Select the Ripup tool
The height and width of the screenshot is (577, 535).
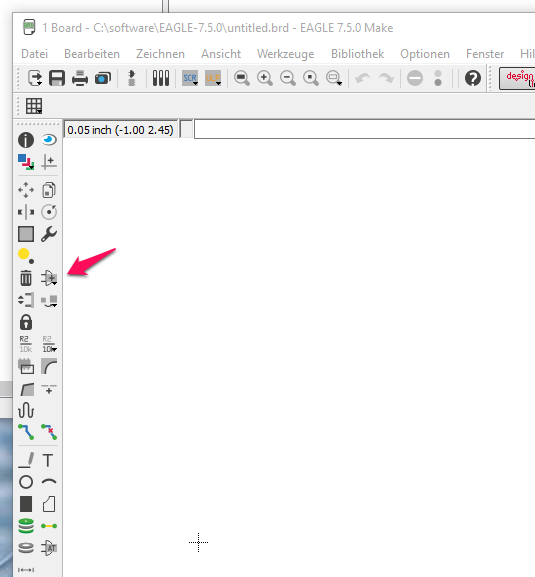pos(49,432)
